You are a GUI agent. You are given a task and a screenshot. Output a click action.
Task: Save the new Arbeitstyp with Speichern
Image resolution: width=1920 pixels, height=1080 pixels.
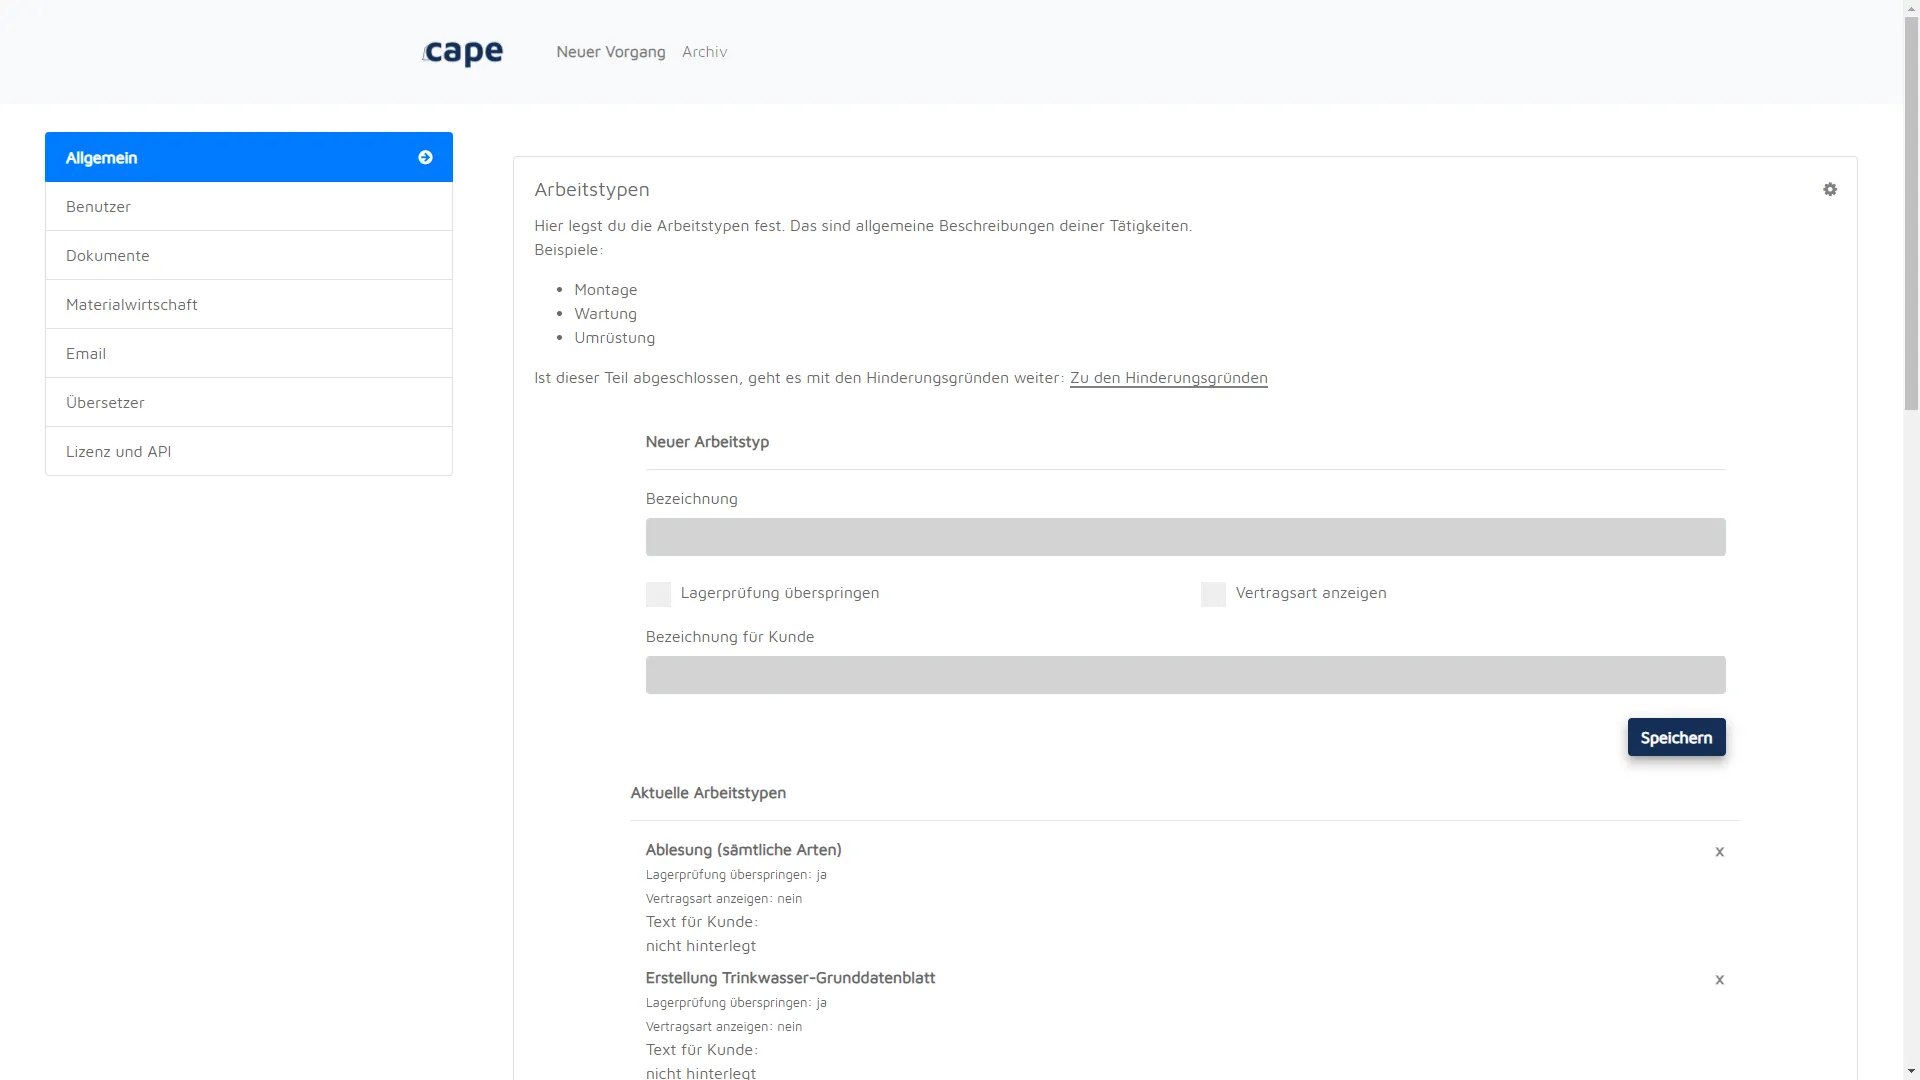pos(1676,737)
